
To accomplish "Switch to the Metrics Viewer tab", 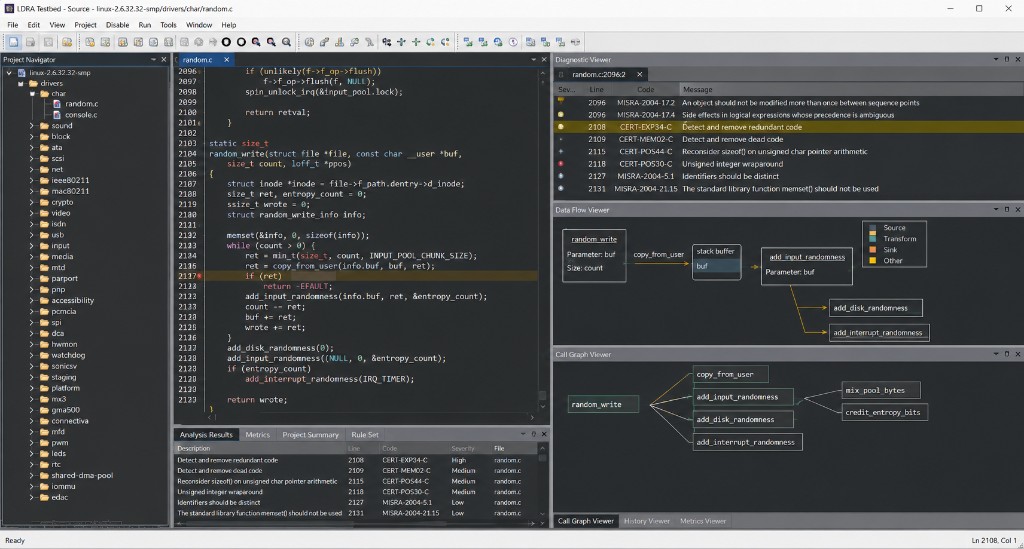I will [703, 521].
